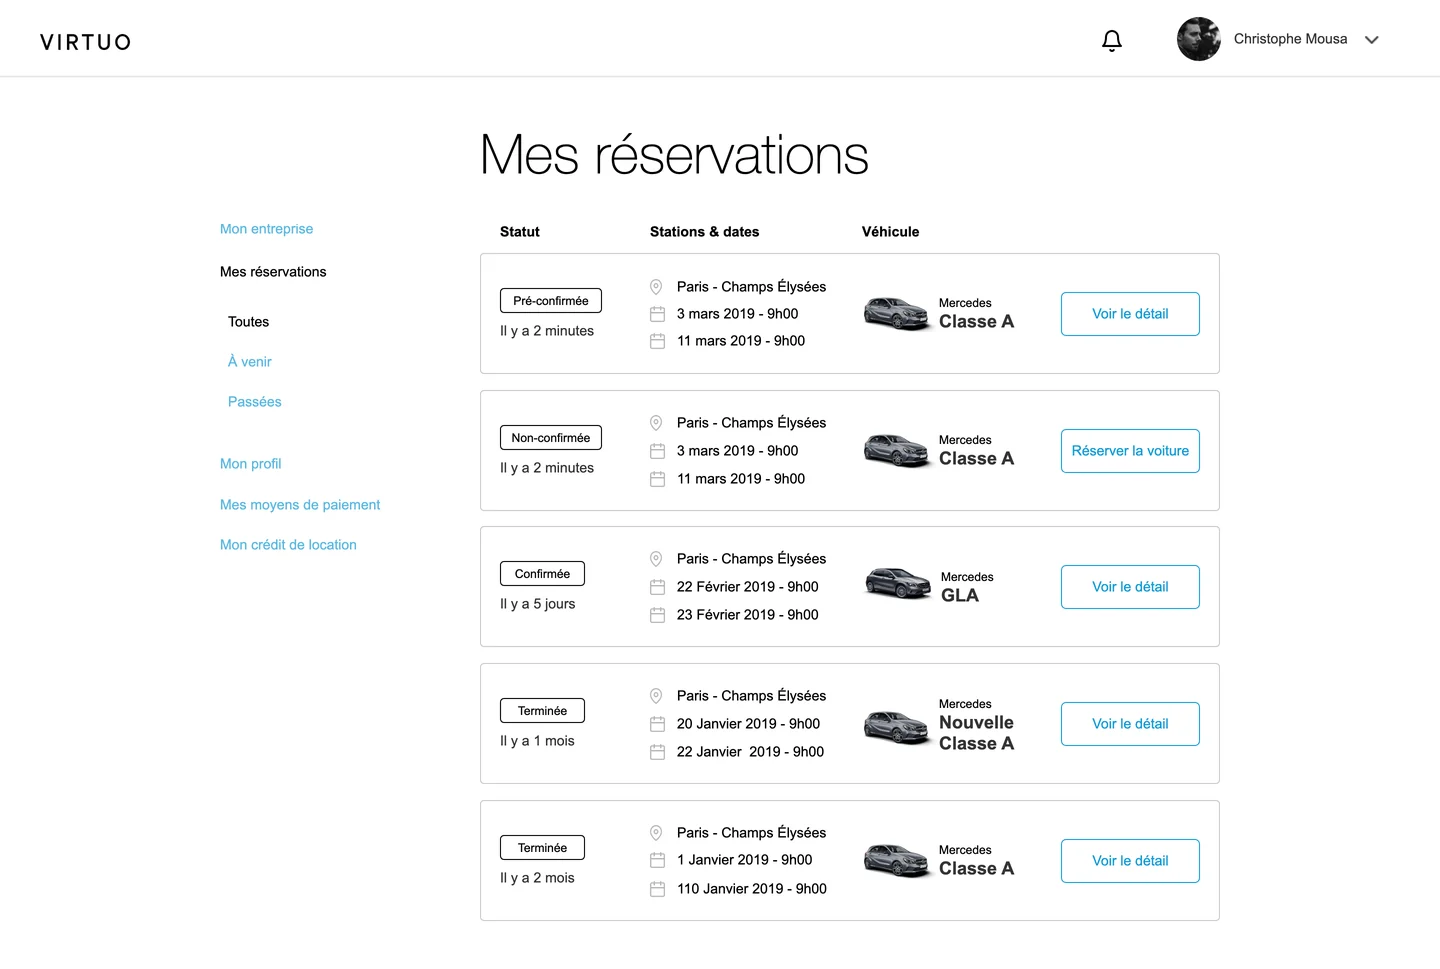This screenshot has height=969, width=1440.
Task: Go to Mon profil
Action: point(251,464)
